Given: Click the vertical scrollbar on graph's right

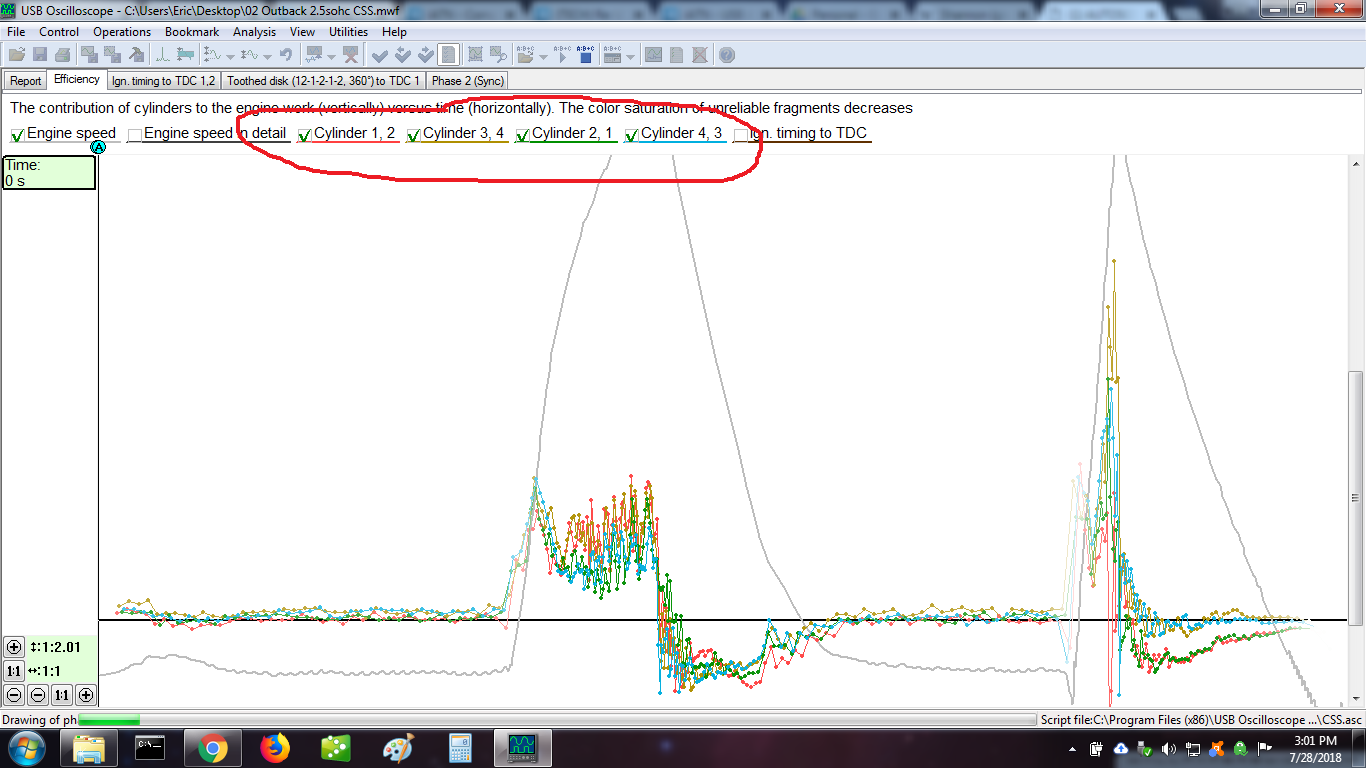Looking at the screenshot, I should click(1357, 450).
